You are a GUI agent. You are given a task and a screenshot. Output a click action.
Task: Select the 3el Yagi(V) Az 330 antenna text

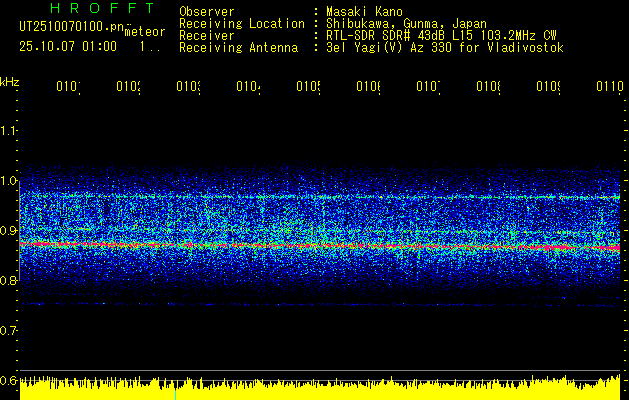tap(445, 48)
